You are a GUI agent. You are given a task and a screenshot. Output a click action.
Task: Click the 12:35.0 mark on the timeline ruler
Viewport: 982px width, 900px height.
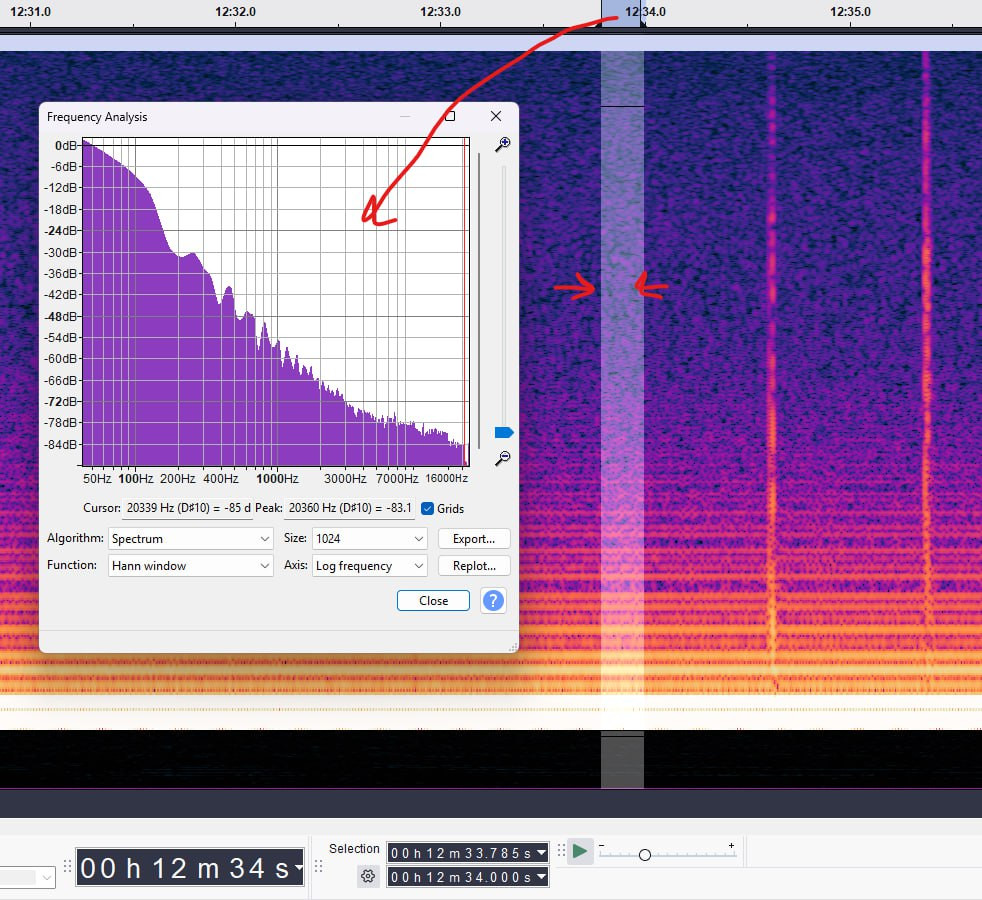click(850, 12)
